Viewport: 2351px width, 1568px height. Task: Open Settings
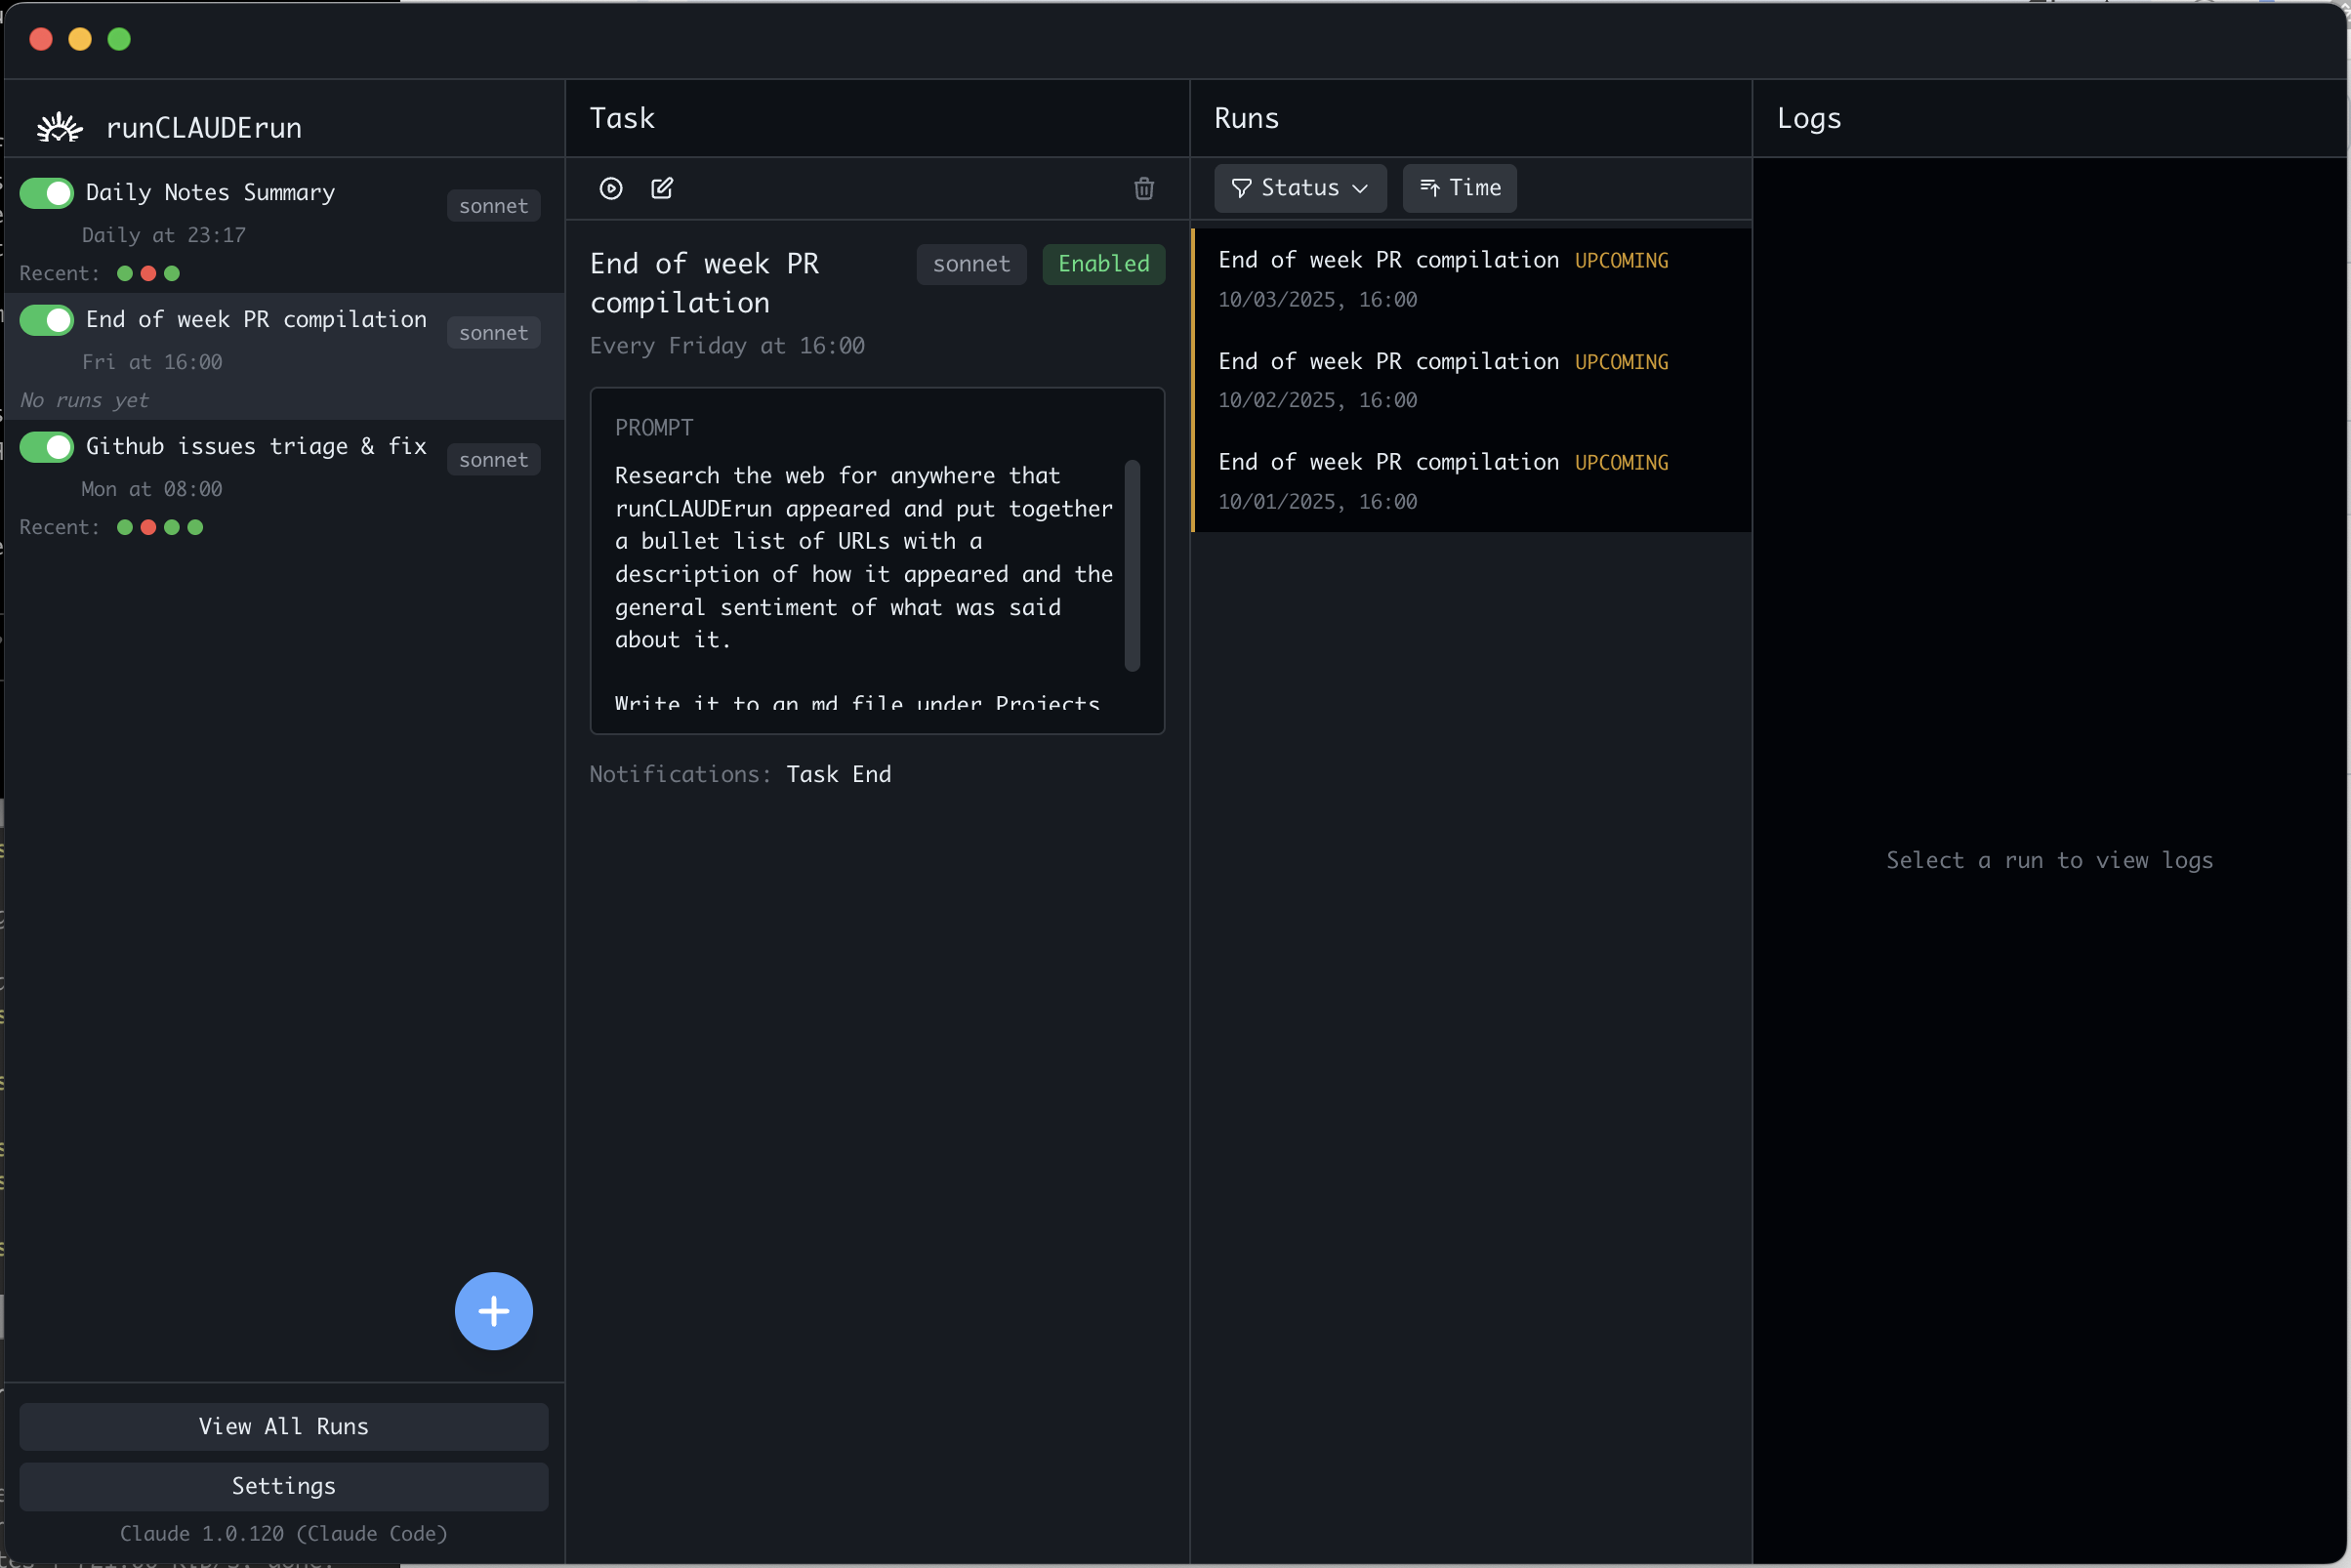[283, 1486]
